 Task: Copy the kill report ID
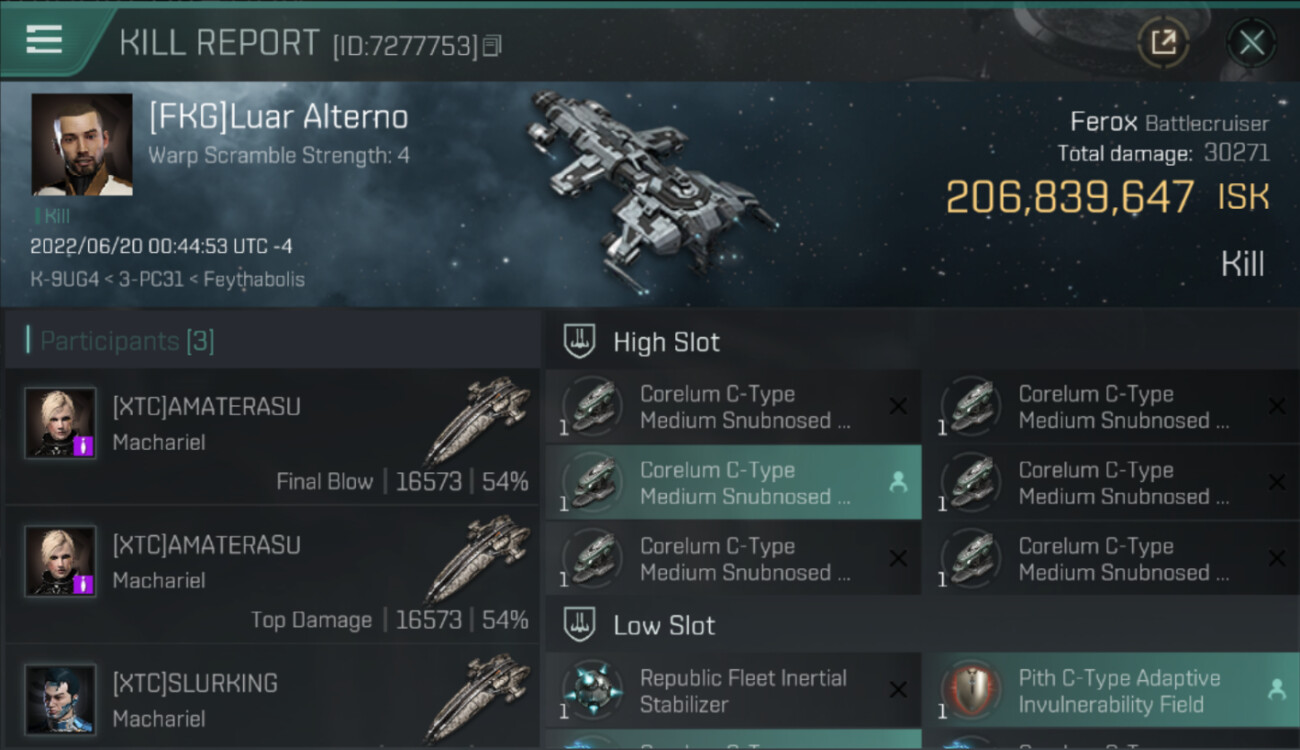(491, 46)
